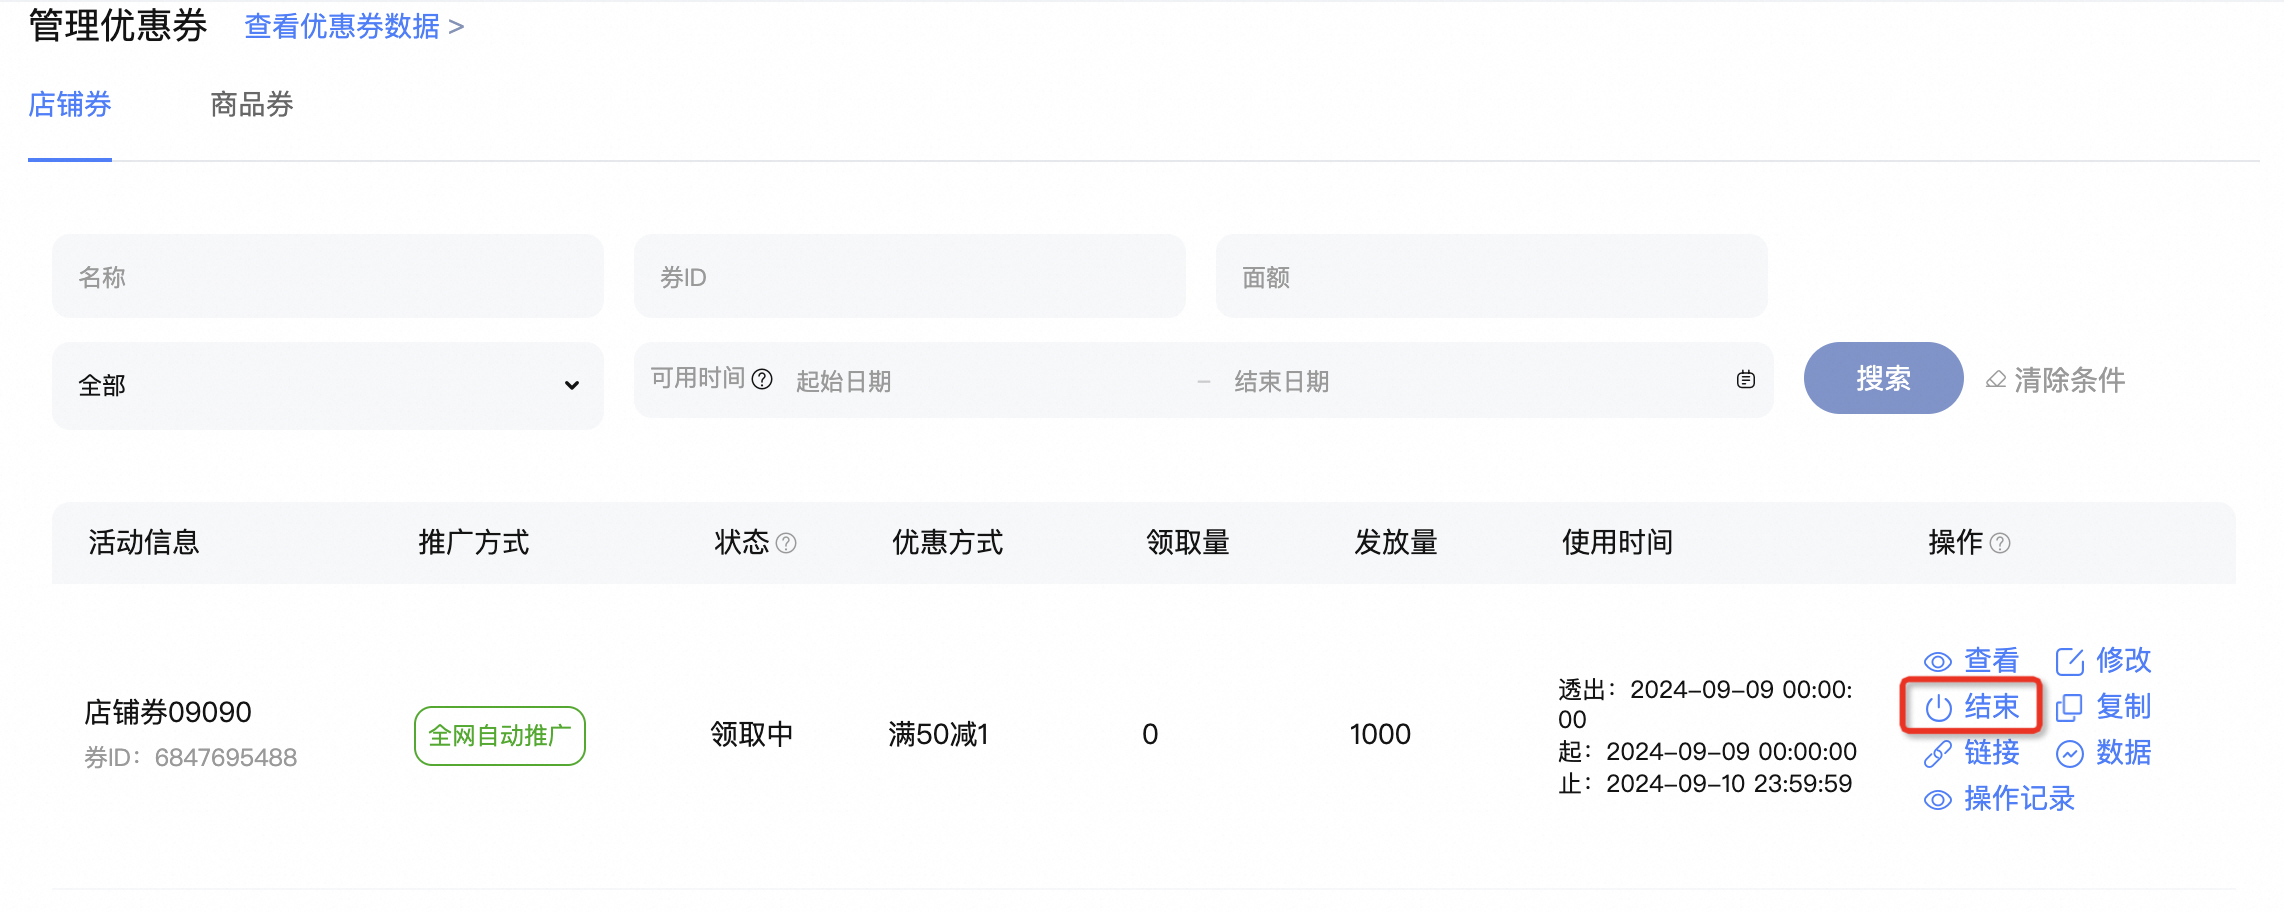Click the 优惠方式 column header

tap(948, 543)
